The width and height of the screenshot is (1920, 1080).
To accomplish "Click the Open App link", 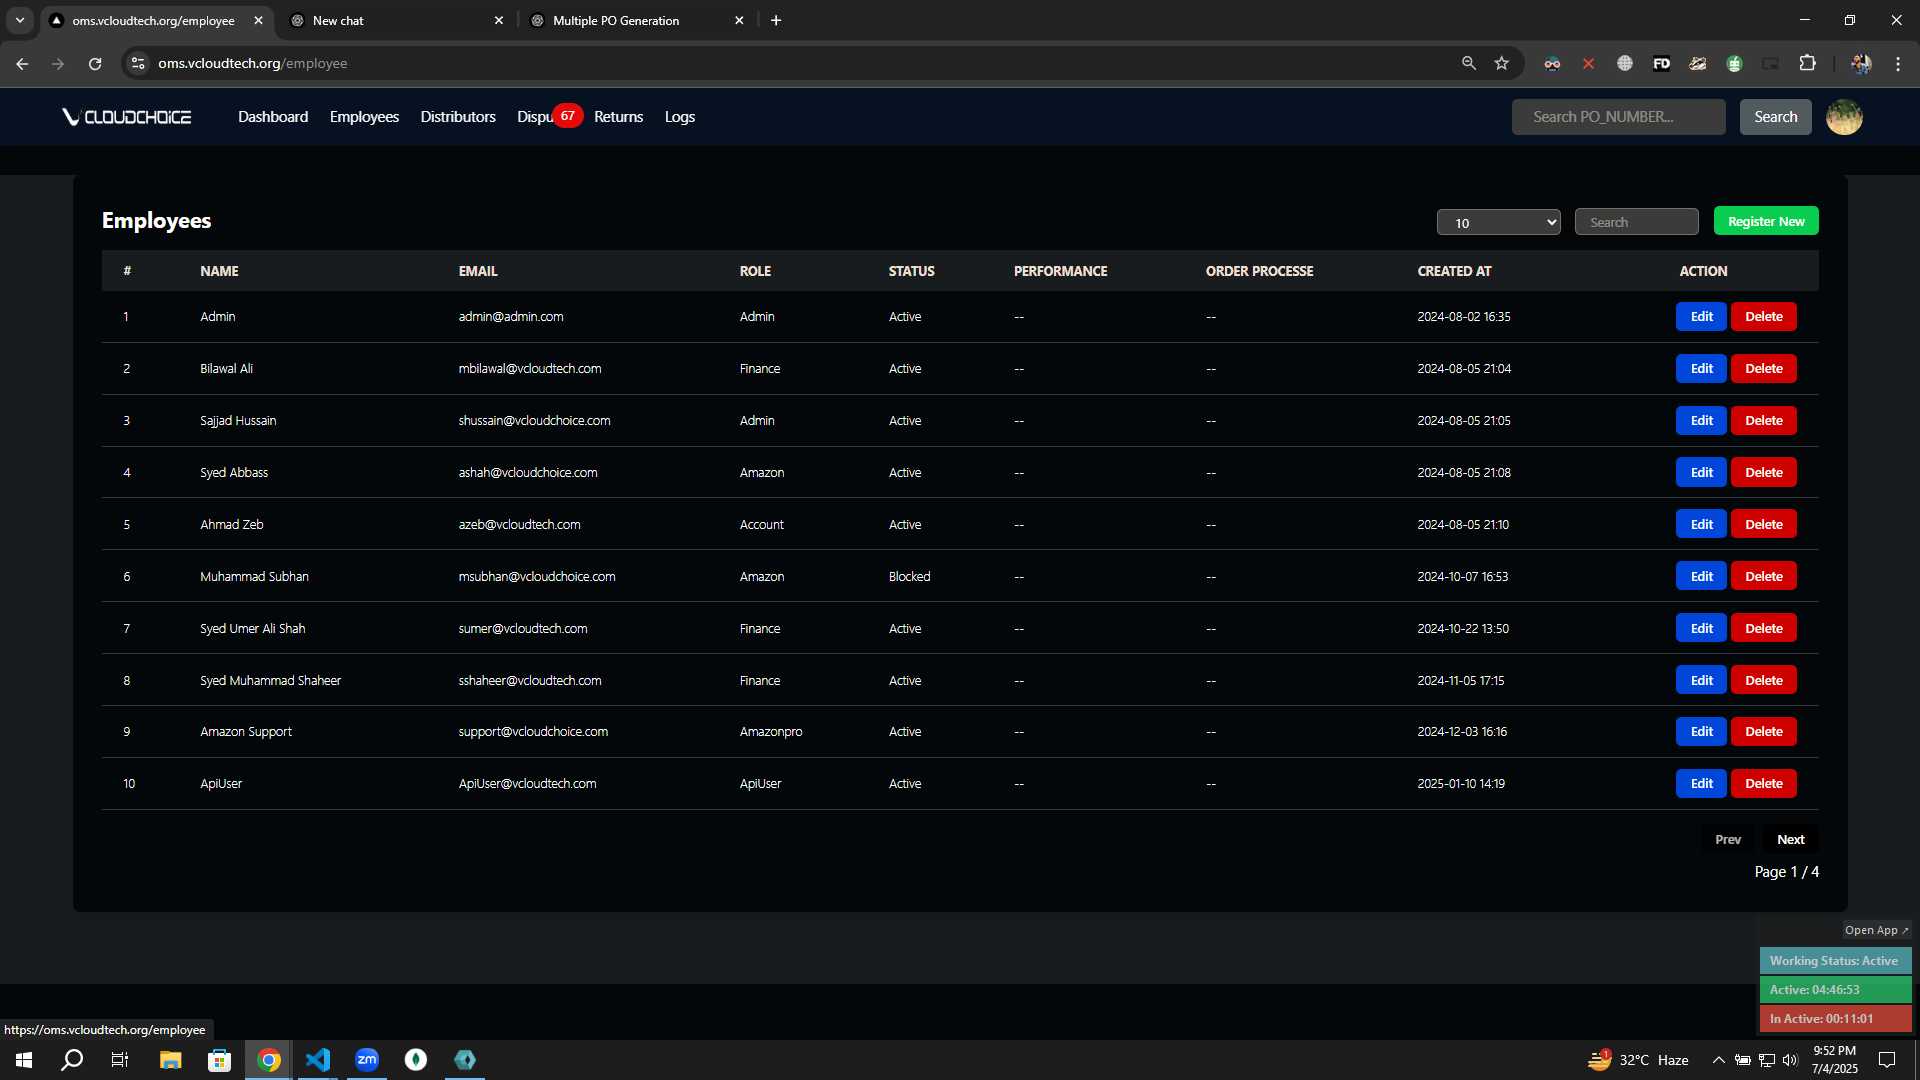I will (x=1876, y=930).
